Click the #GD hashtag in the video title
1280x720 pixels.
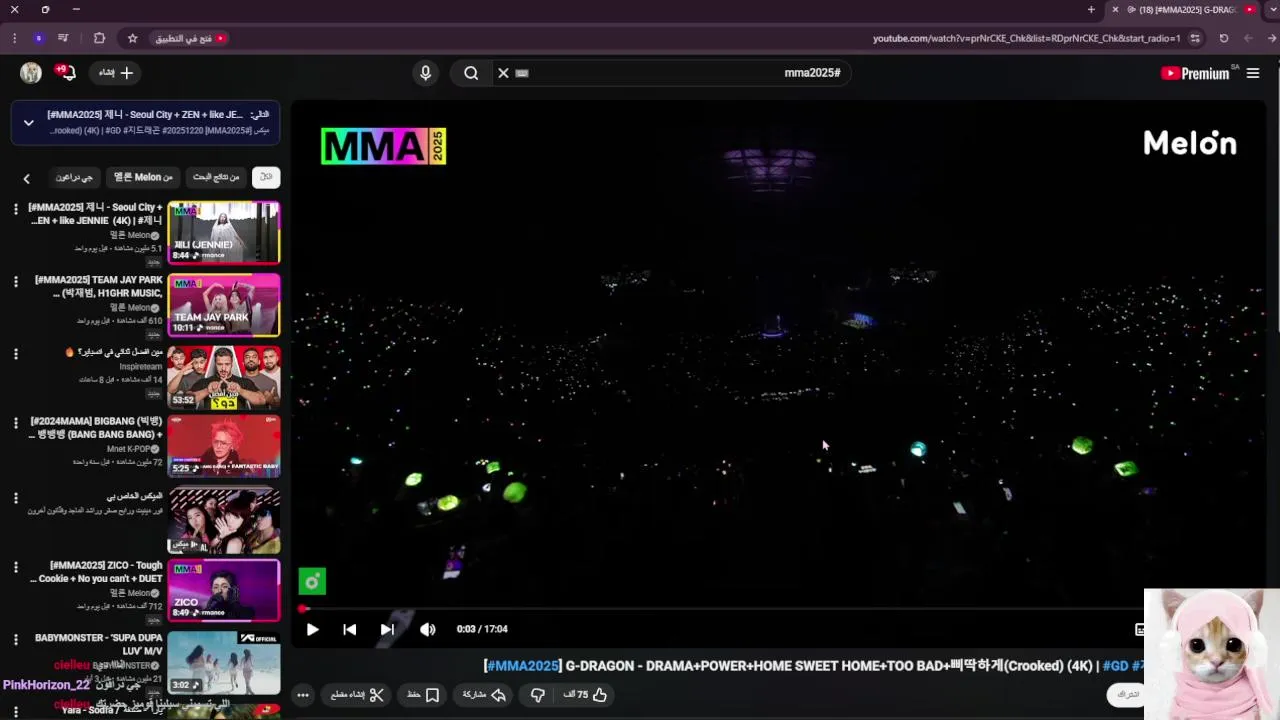1115,666
